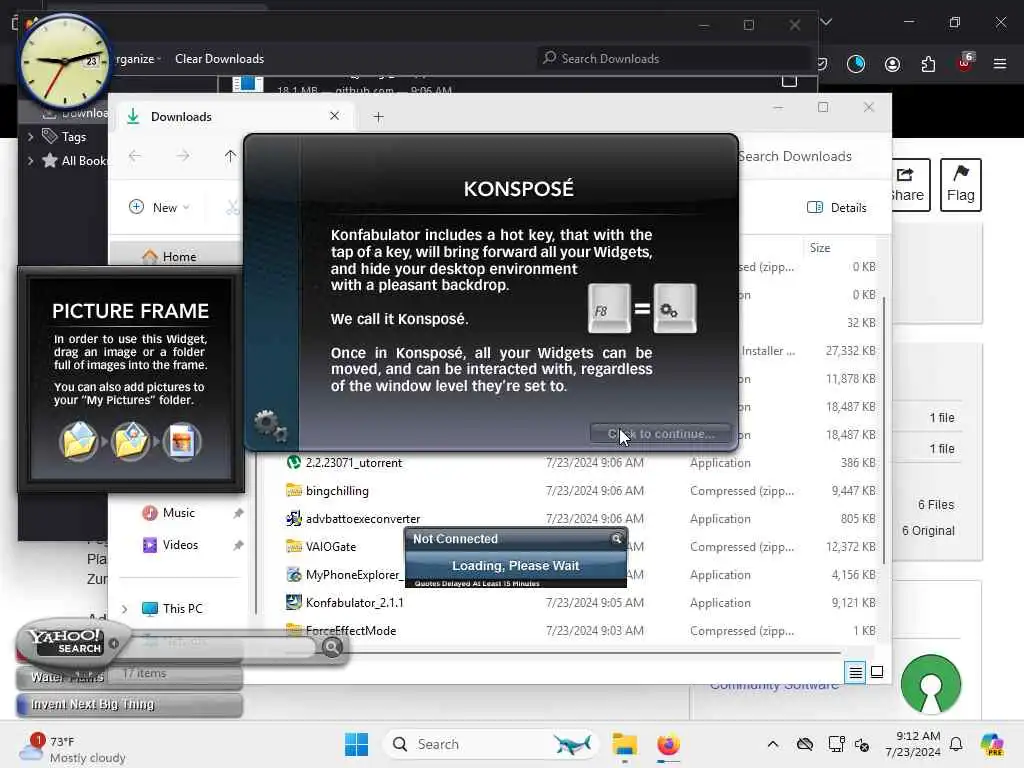Click the first envelope icon in Picture Frame

pos(78,441)
